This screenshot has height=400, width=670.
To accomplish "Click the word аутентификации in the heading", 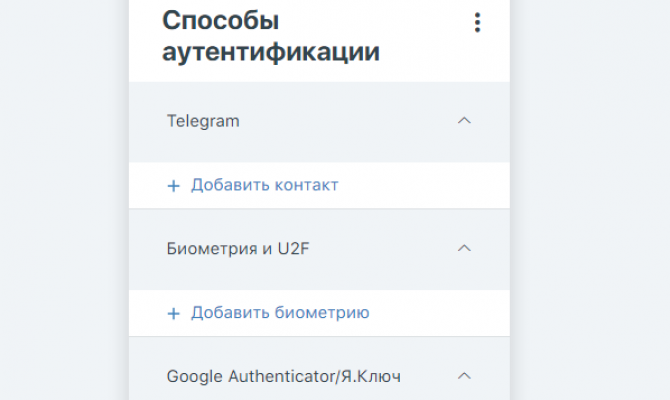I will pyautogui.click(x=270, y=52).
